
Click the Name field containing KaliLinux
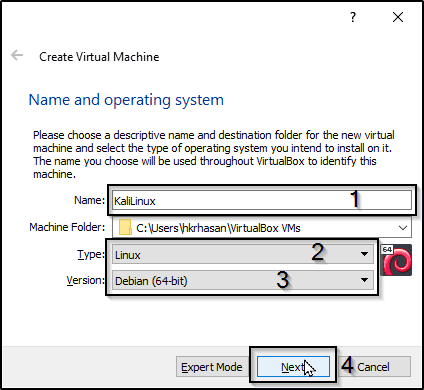pyautogui.click(x=262, y=200)
